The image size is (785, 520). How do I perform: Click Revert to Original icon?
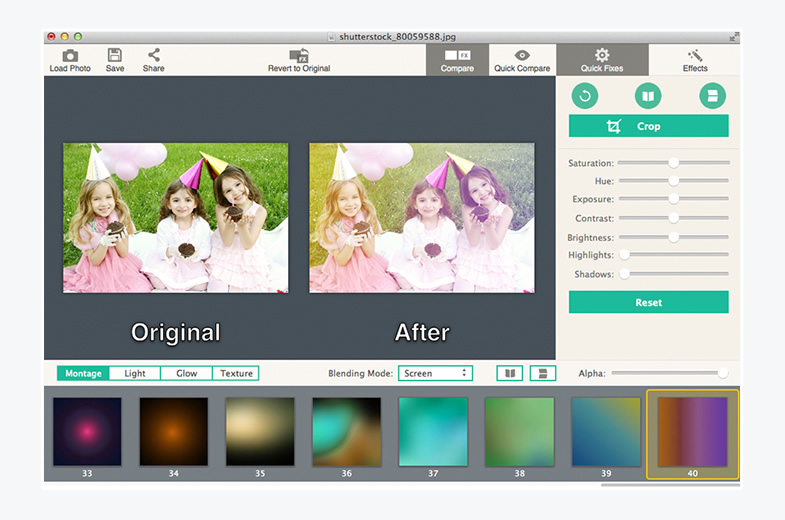click(298, 56)
